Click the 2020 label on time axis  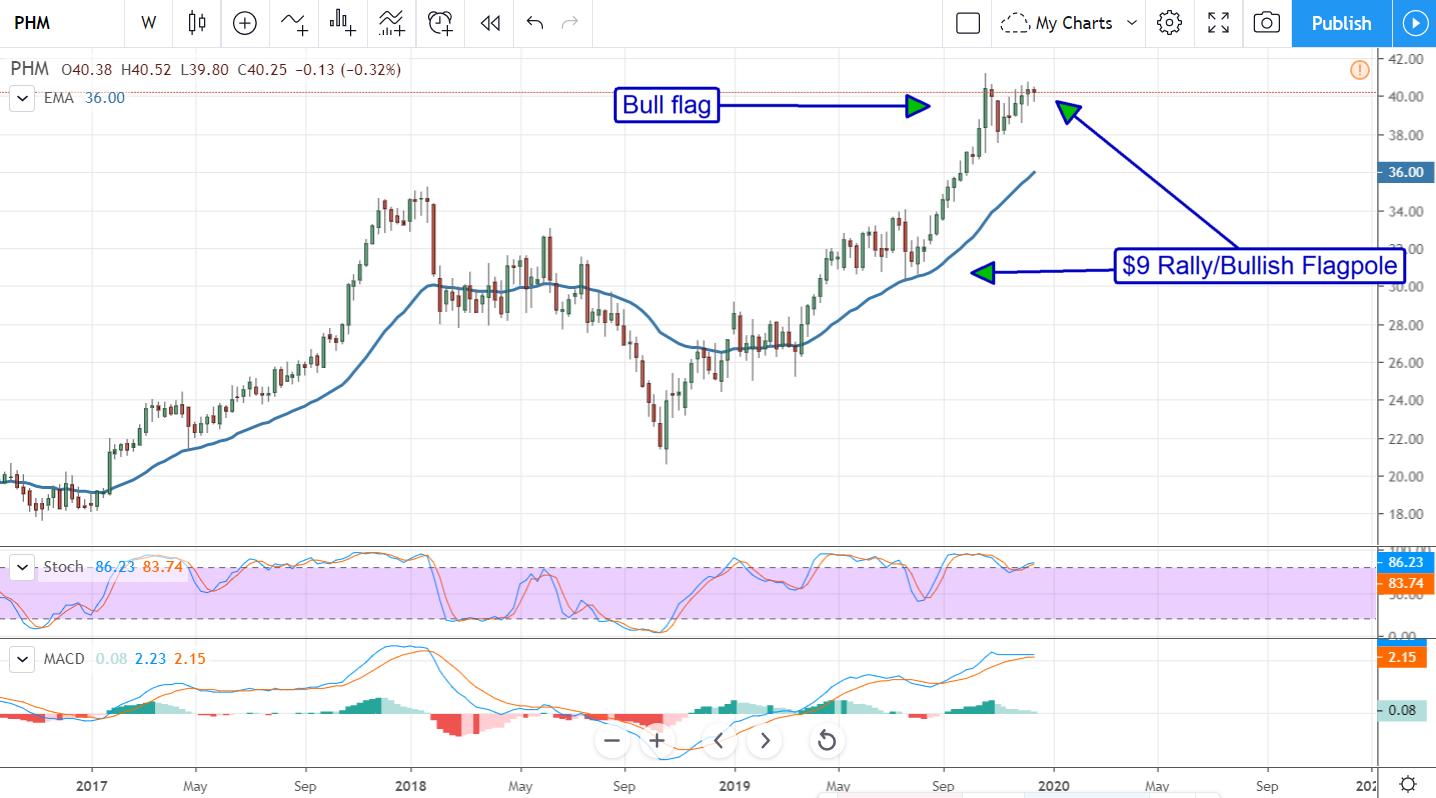tap(1053, 785)
